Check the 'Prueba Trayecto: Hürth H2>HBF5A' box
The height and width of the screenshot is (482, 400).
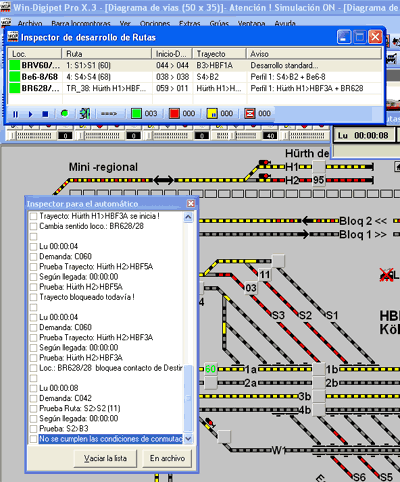(x=33, y=267)
